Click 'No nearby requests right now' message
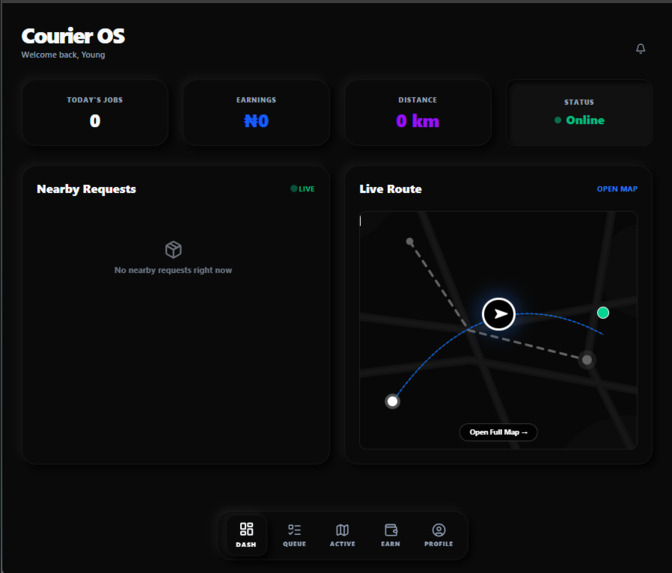672x573 pixels. (x=173, y=270)
